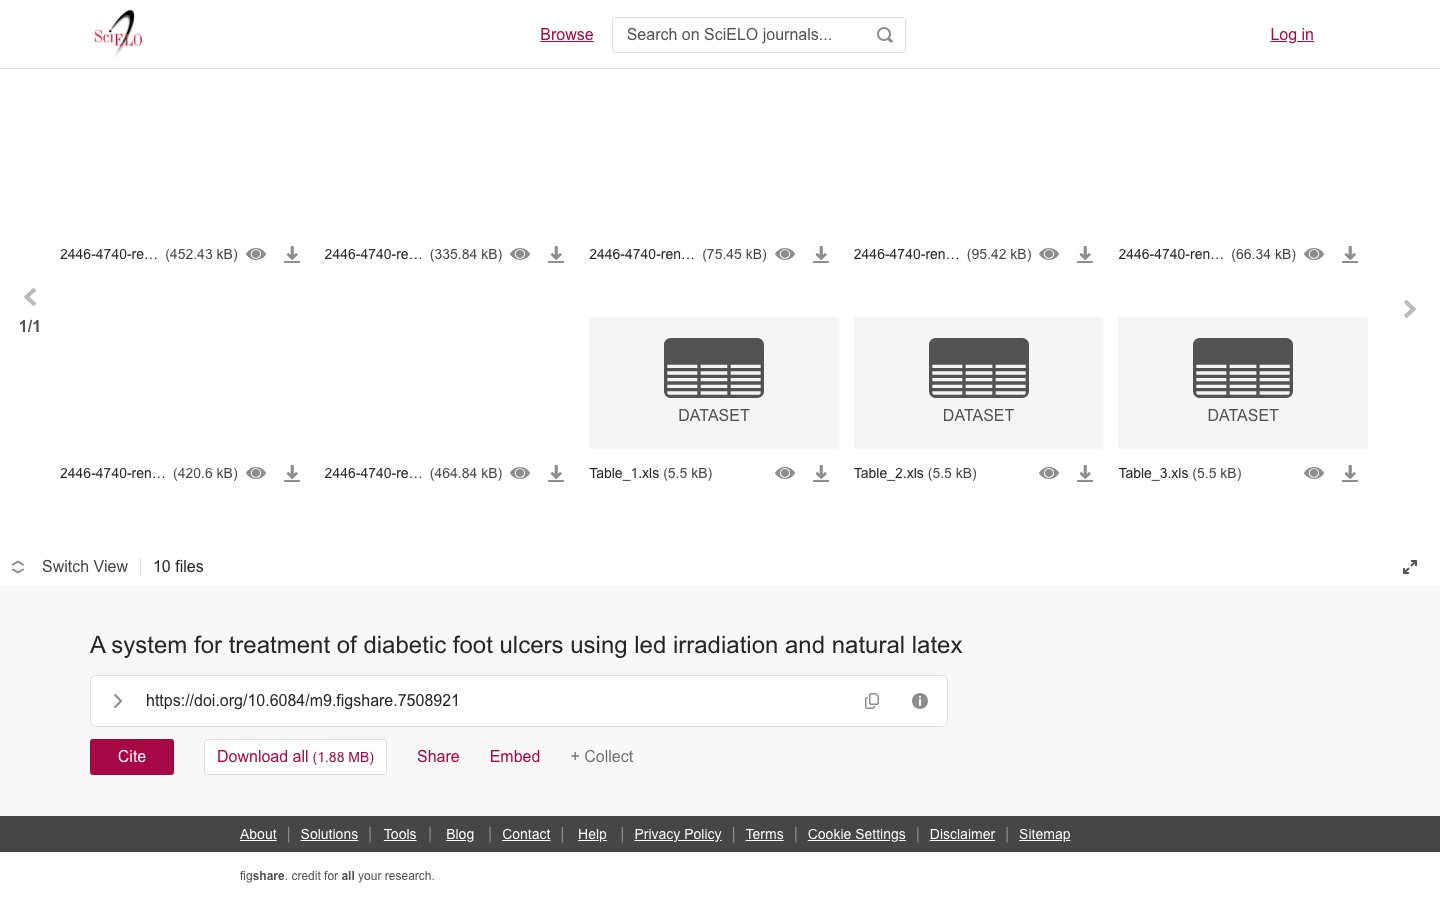Add item via Collect option
The image size is (1440, 900).
pyautogui.click(x=602, y=757)
